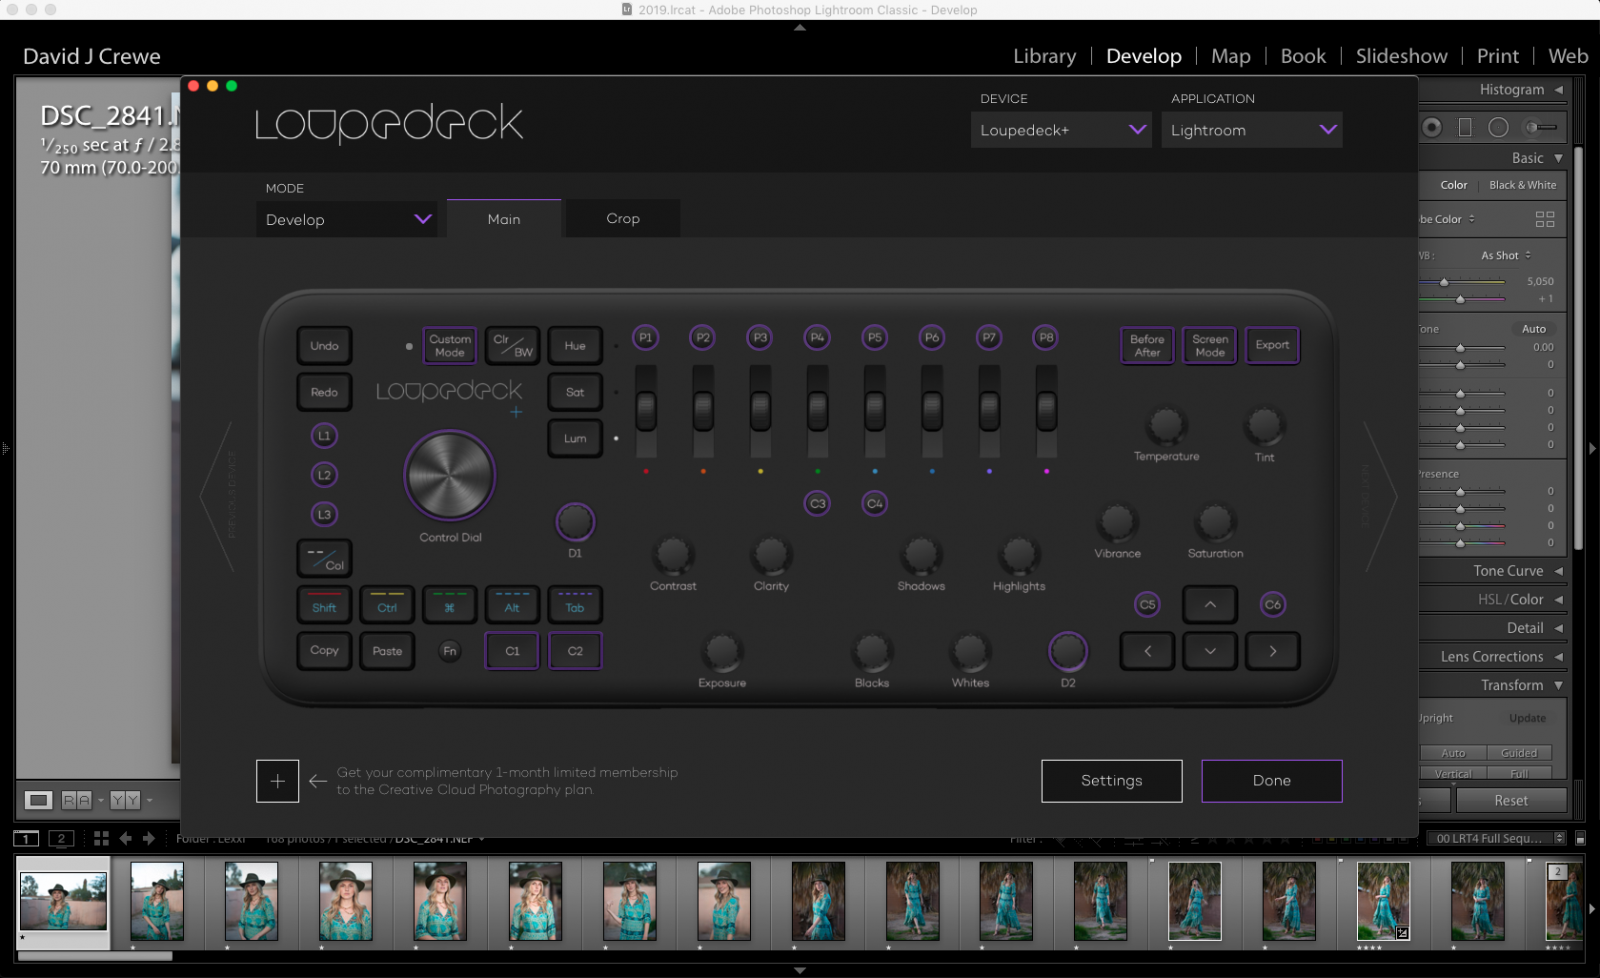Image resolution: width=1600 pixels, height=978 pixels.
Task: Switch Basic panel to Black & White treatment
Action: click(1522, 184)
